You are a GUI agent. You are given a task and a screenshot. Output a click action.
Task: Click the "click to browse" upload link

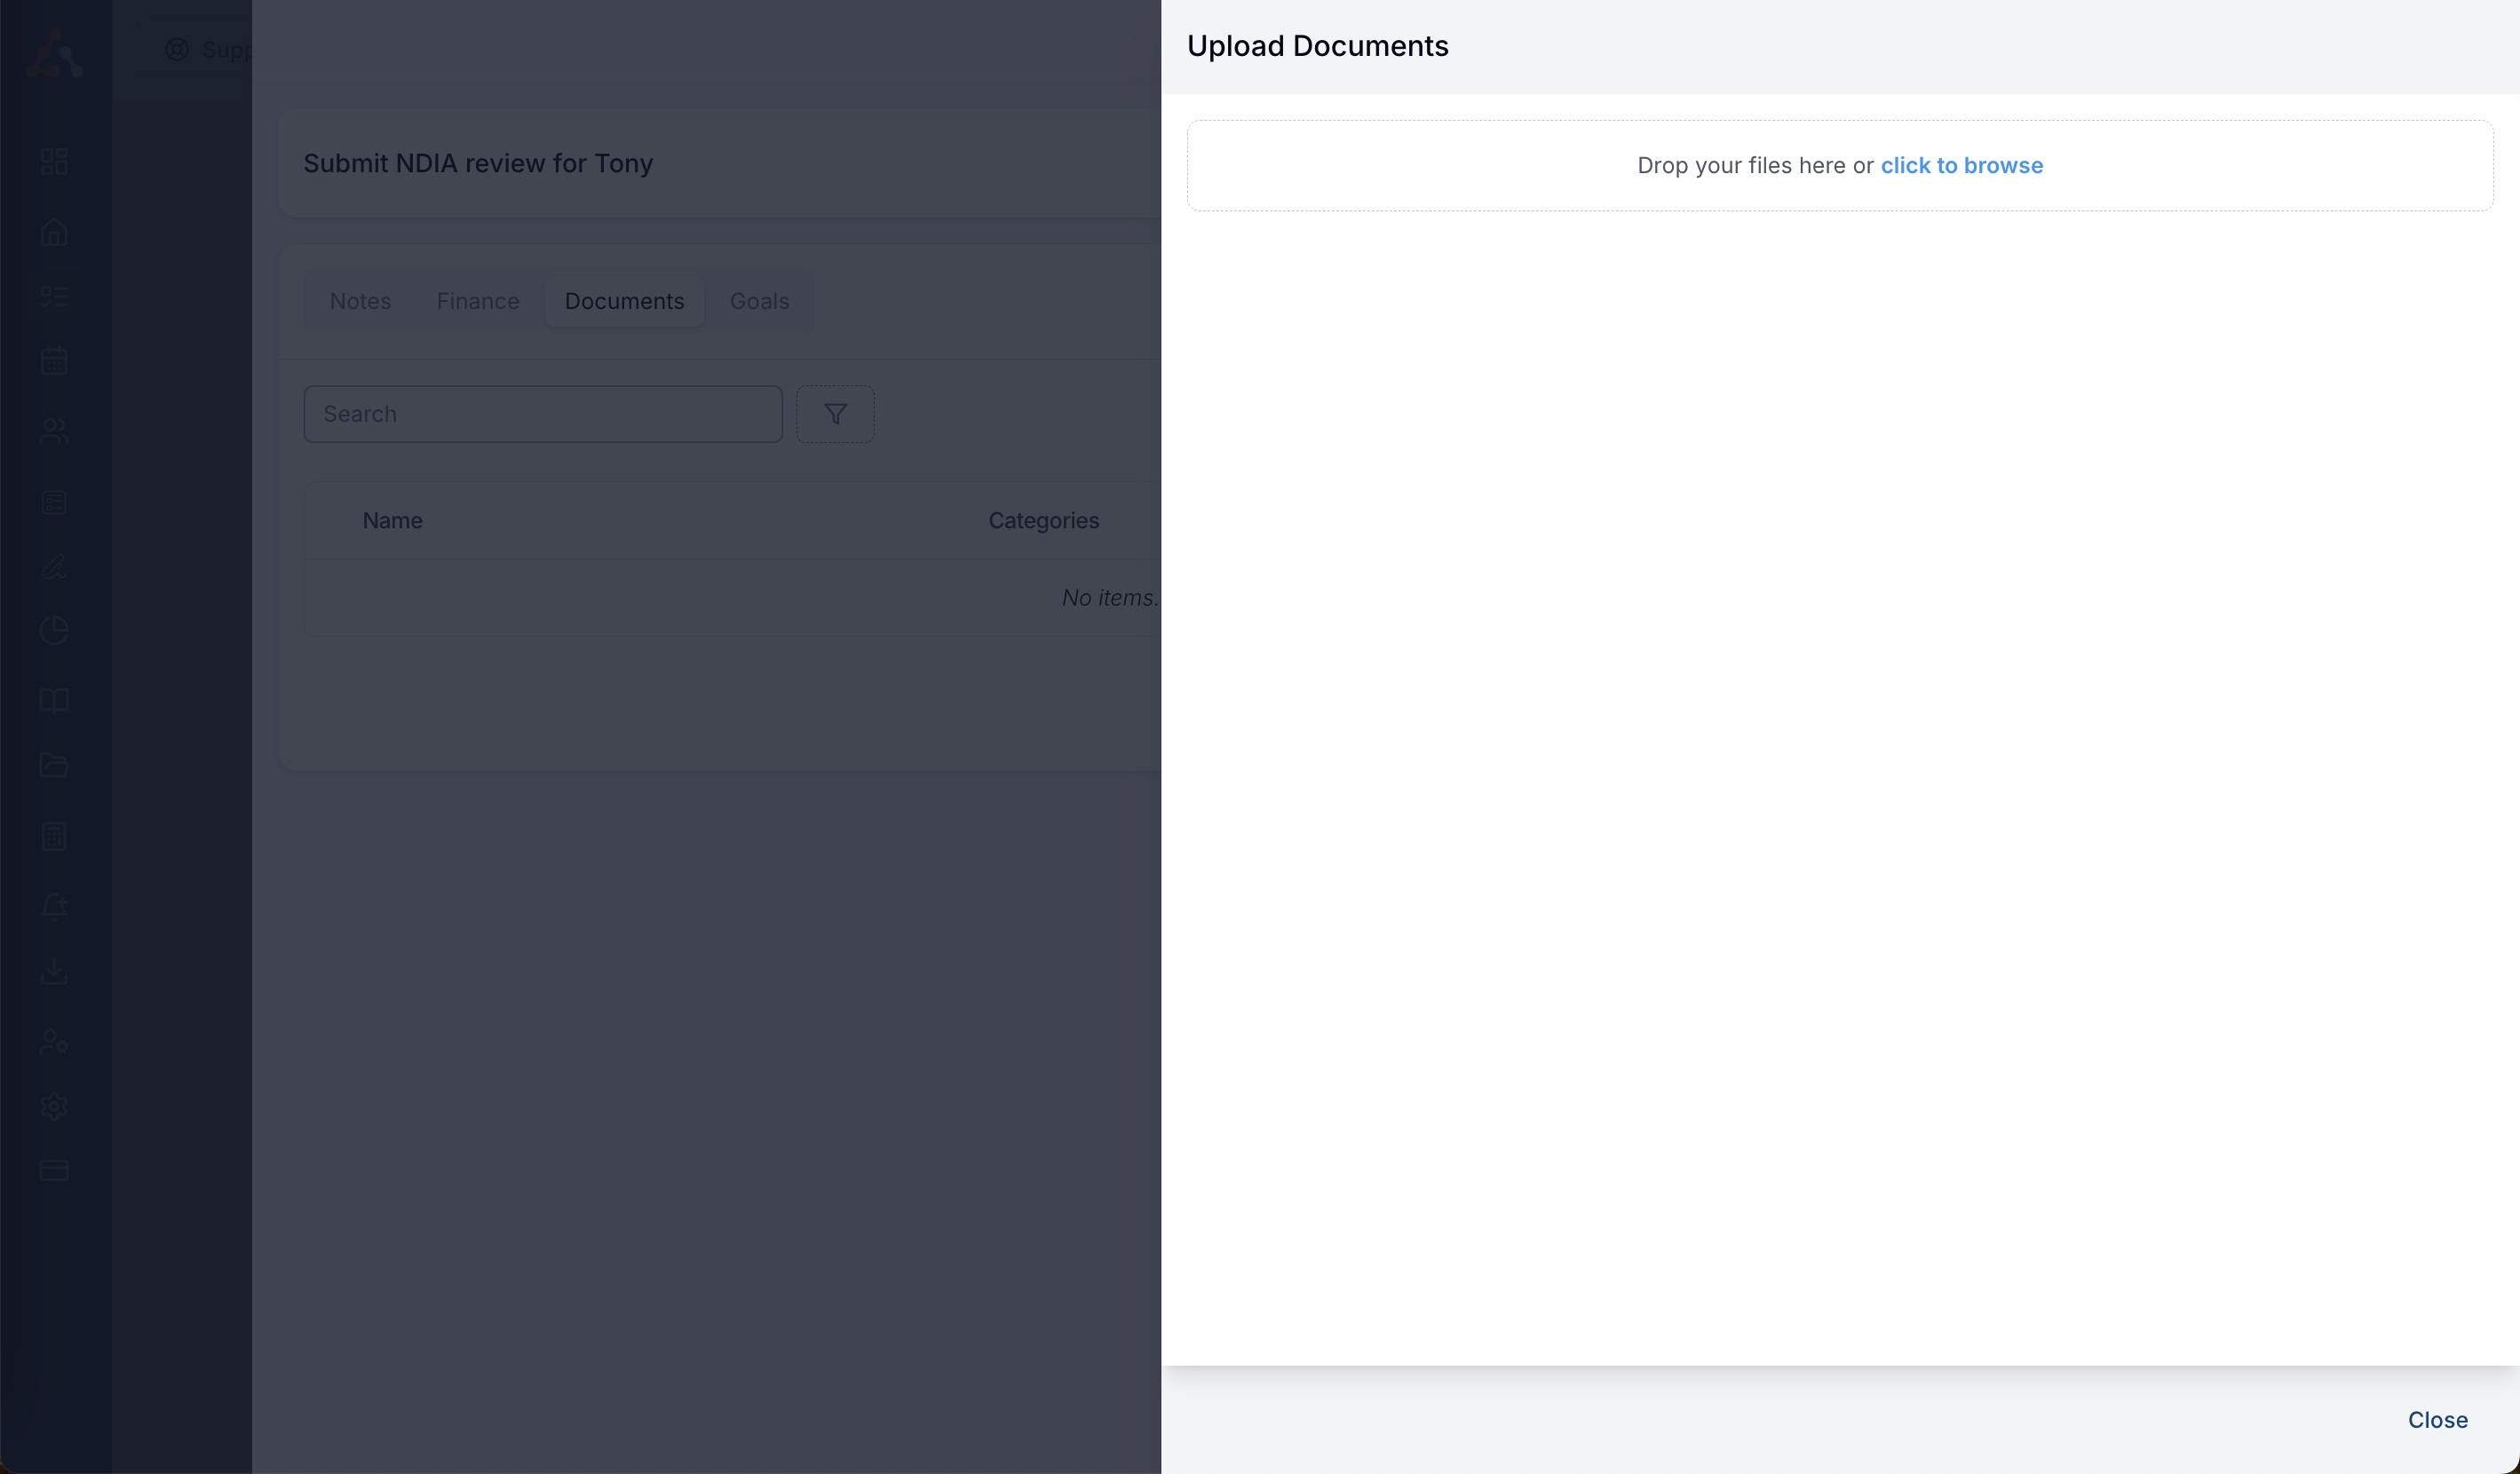pos(1962,165)
